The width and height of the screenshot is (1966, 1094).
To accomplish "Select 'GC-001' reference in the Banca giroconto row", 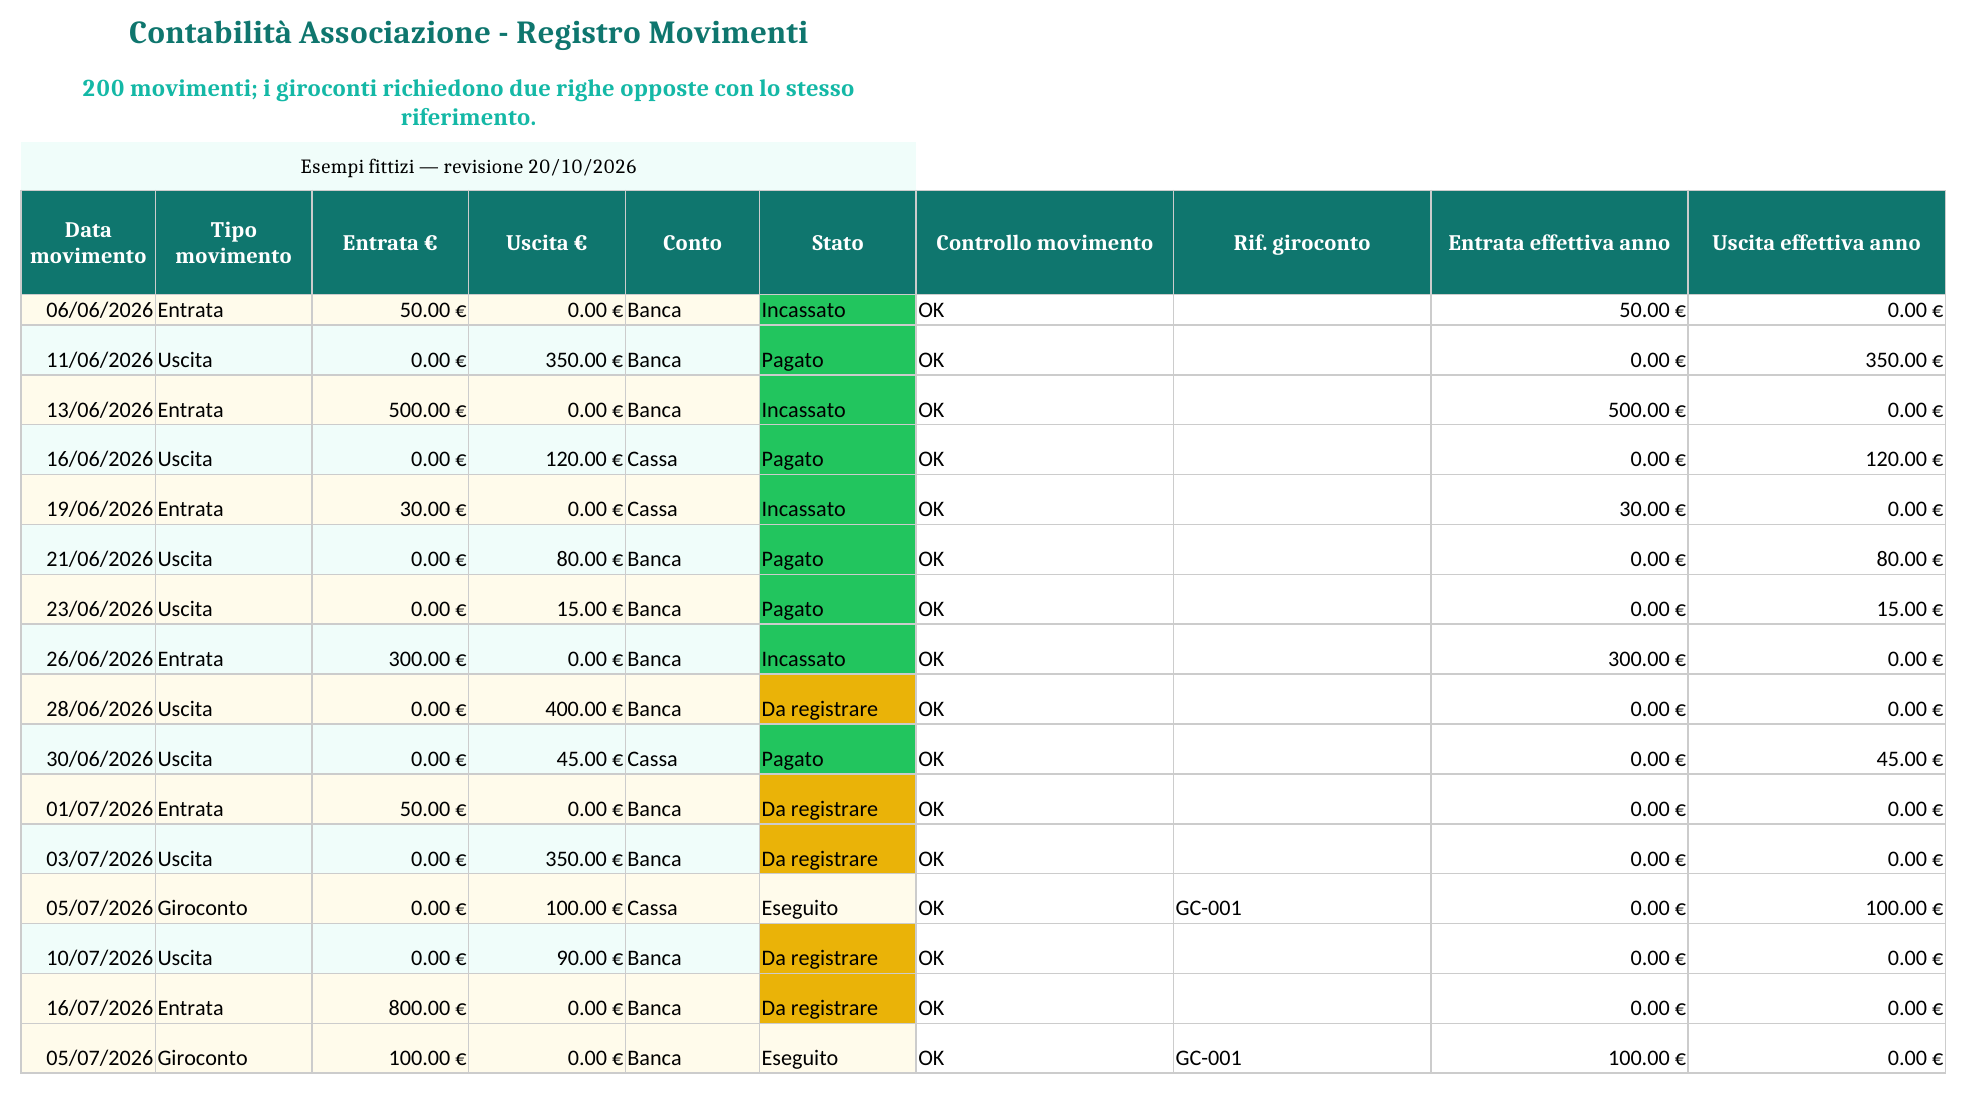I will coord(1302,1049).
